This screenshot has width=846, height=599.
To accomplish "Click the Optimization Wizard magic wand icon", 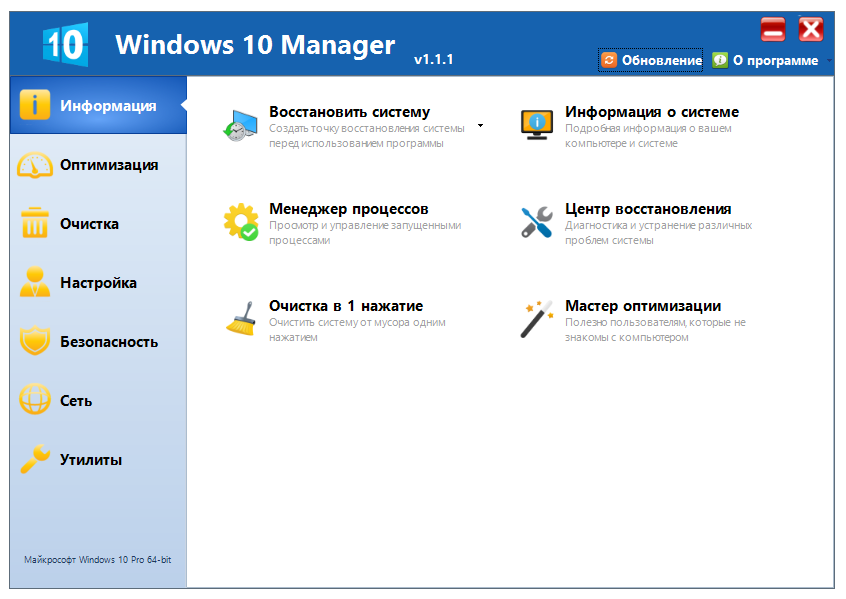I will [x=537, y=319].
